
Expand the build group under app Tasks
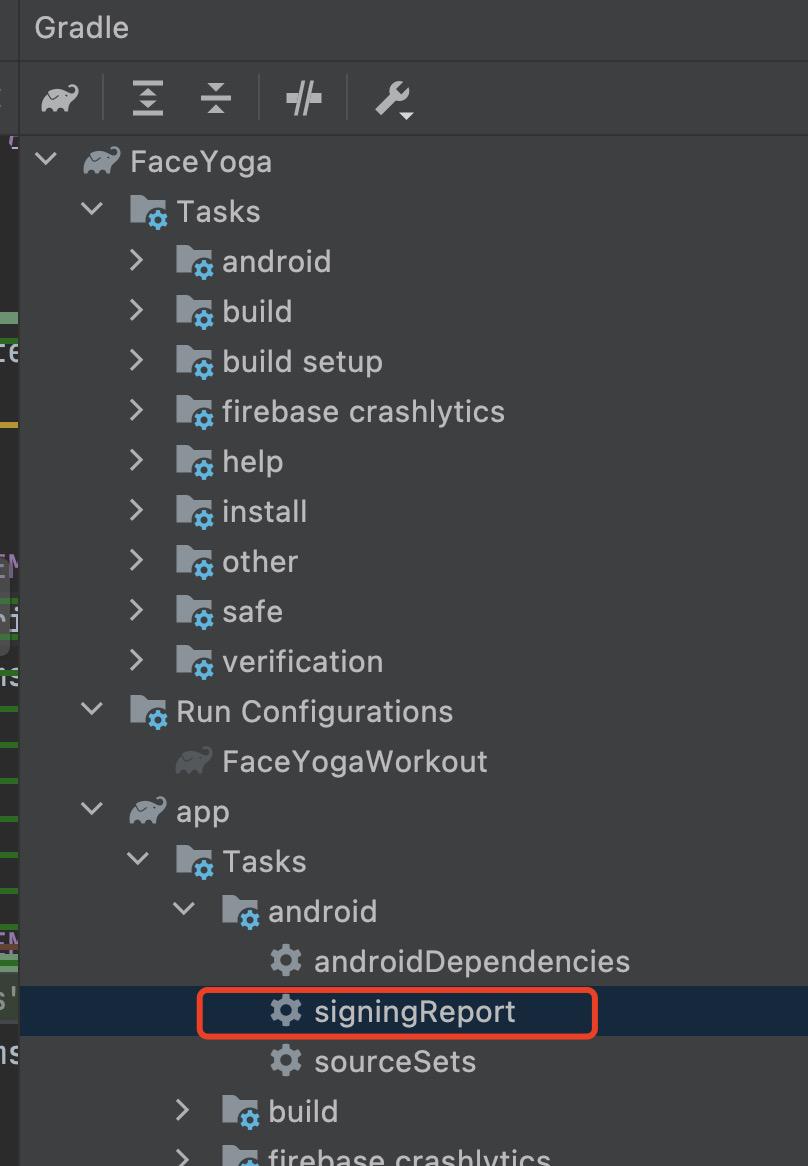(x=182, y=1109)
